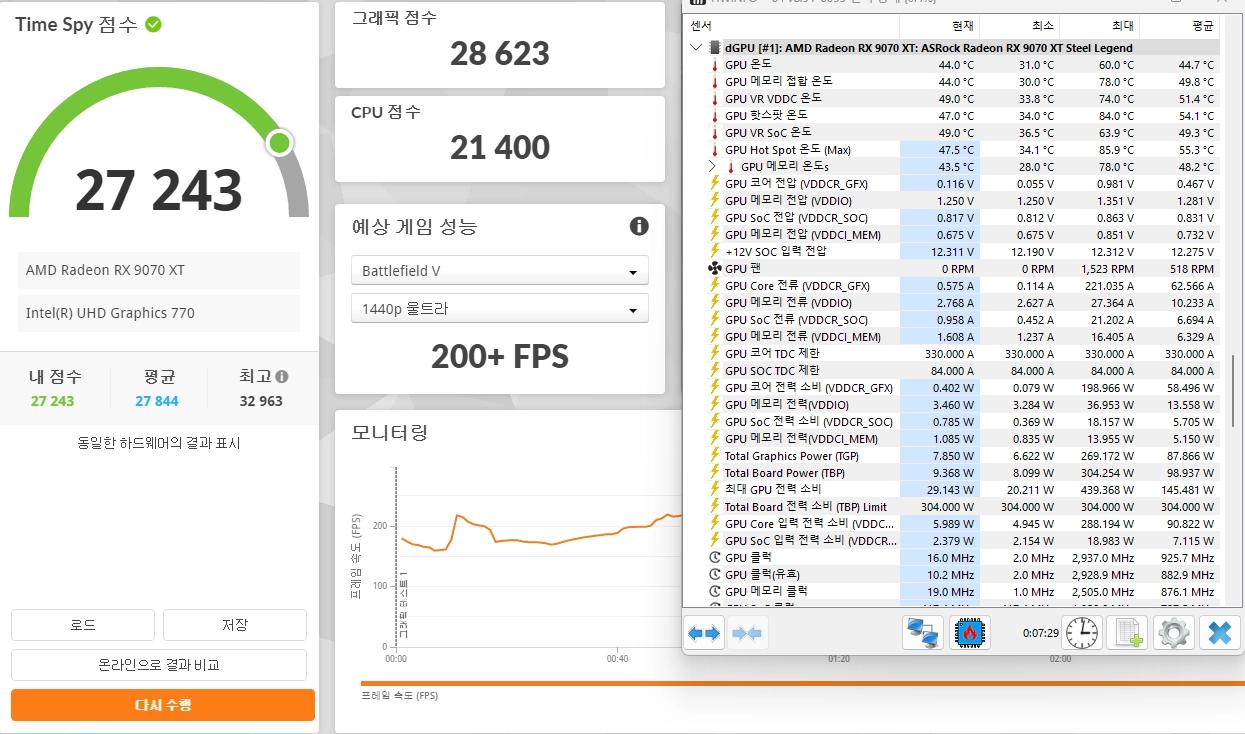This screenshot has width=1245, height=734.
Task: Click the thermometer icon of GPU 핫스팟 온도
Action: tap(714, 116)
